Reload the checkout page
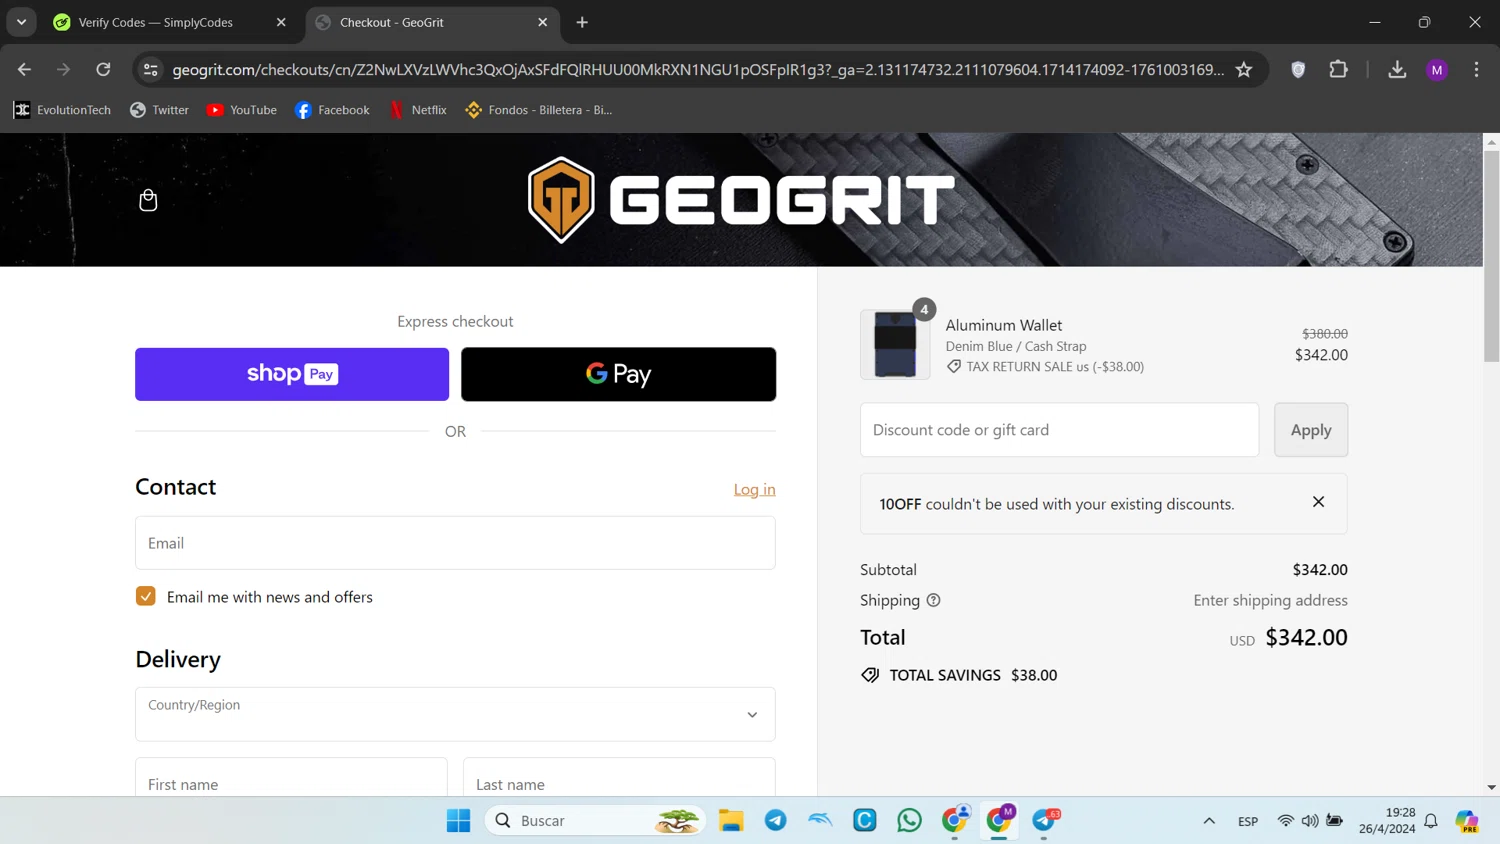Image resolution: width=1500 pixels, height=844 pixels. click(x=103, y=69)
